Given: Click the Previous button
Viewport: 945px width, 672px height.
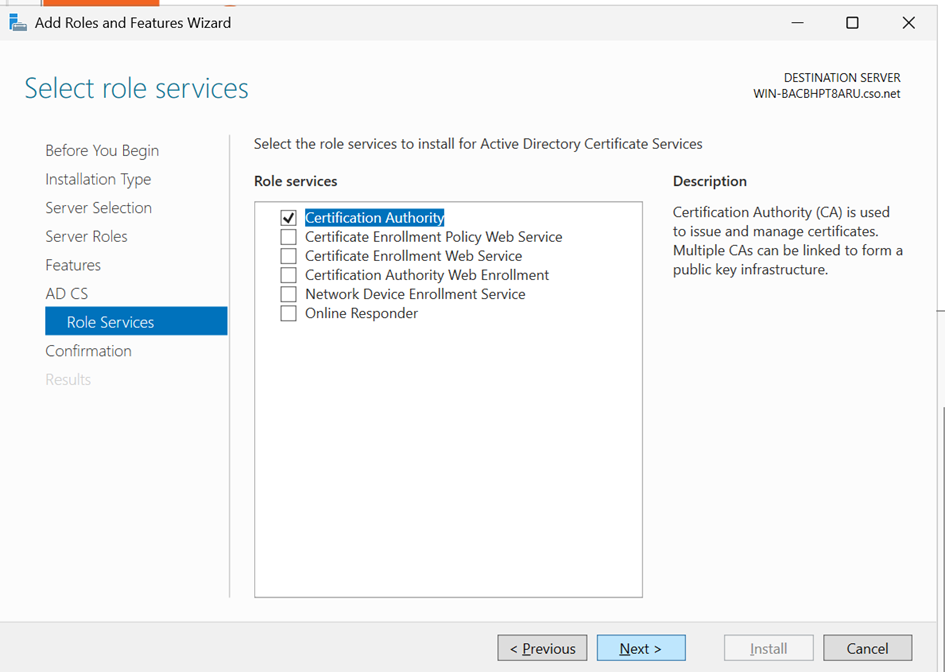Looking at the screenshot, I should point(542,648).
